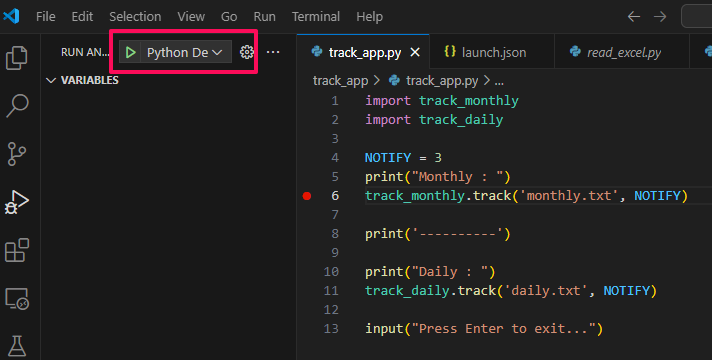Go forward with the right arrow
The height and width of the screenshot is (360, 712).
click(660, 17)
